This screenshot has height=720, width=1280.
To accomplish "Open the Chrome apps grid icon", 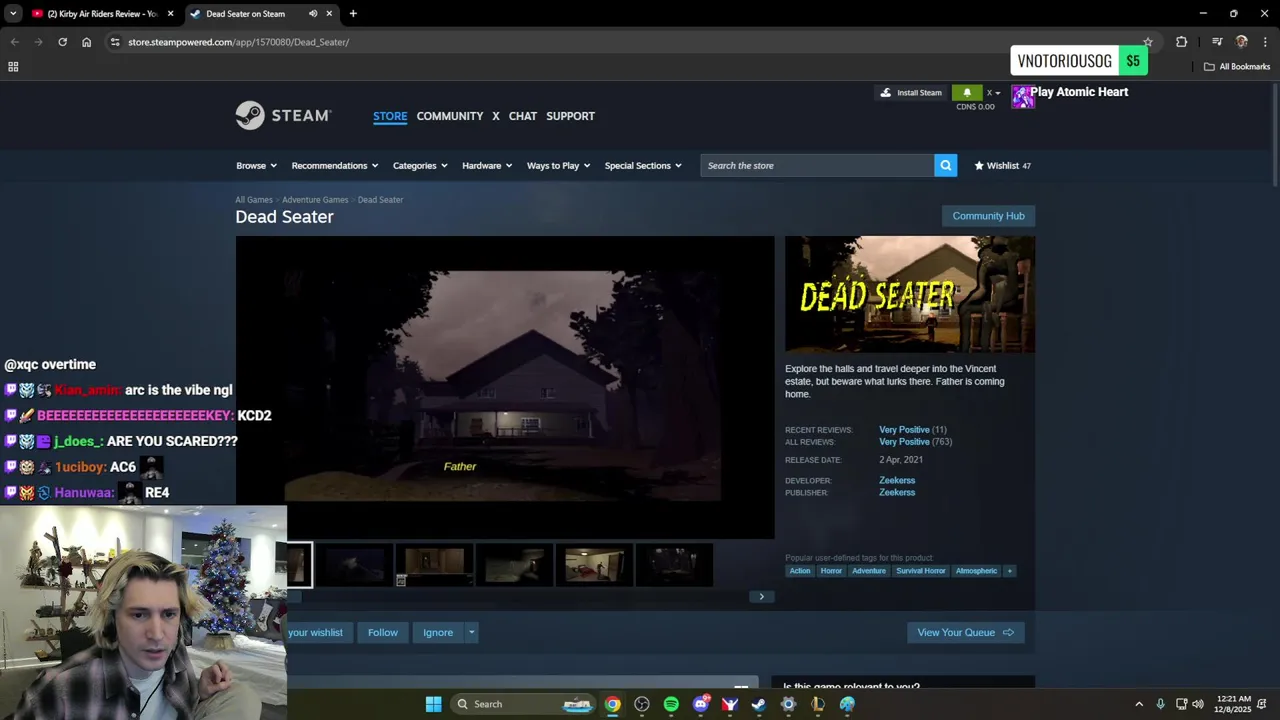I will pos(13,67).
